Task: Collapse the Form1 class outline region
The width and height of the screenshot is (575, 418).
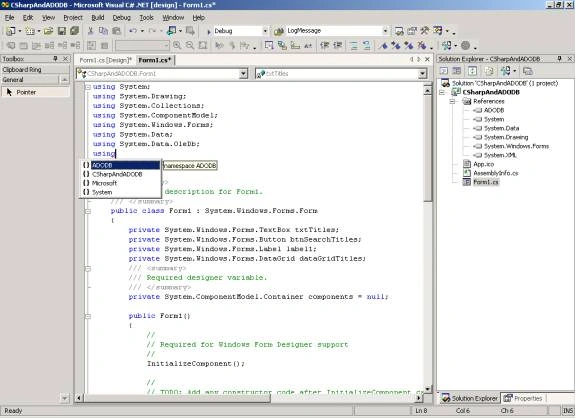Action: [x=88, y=211]
